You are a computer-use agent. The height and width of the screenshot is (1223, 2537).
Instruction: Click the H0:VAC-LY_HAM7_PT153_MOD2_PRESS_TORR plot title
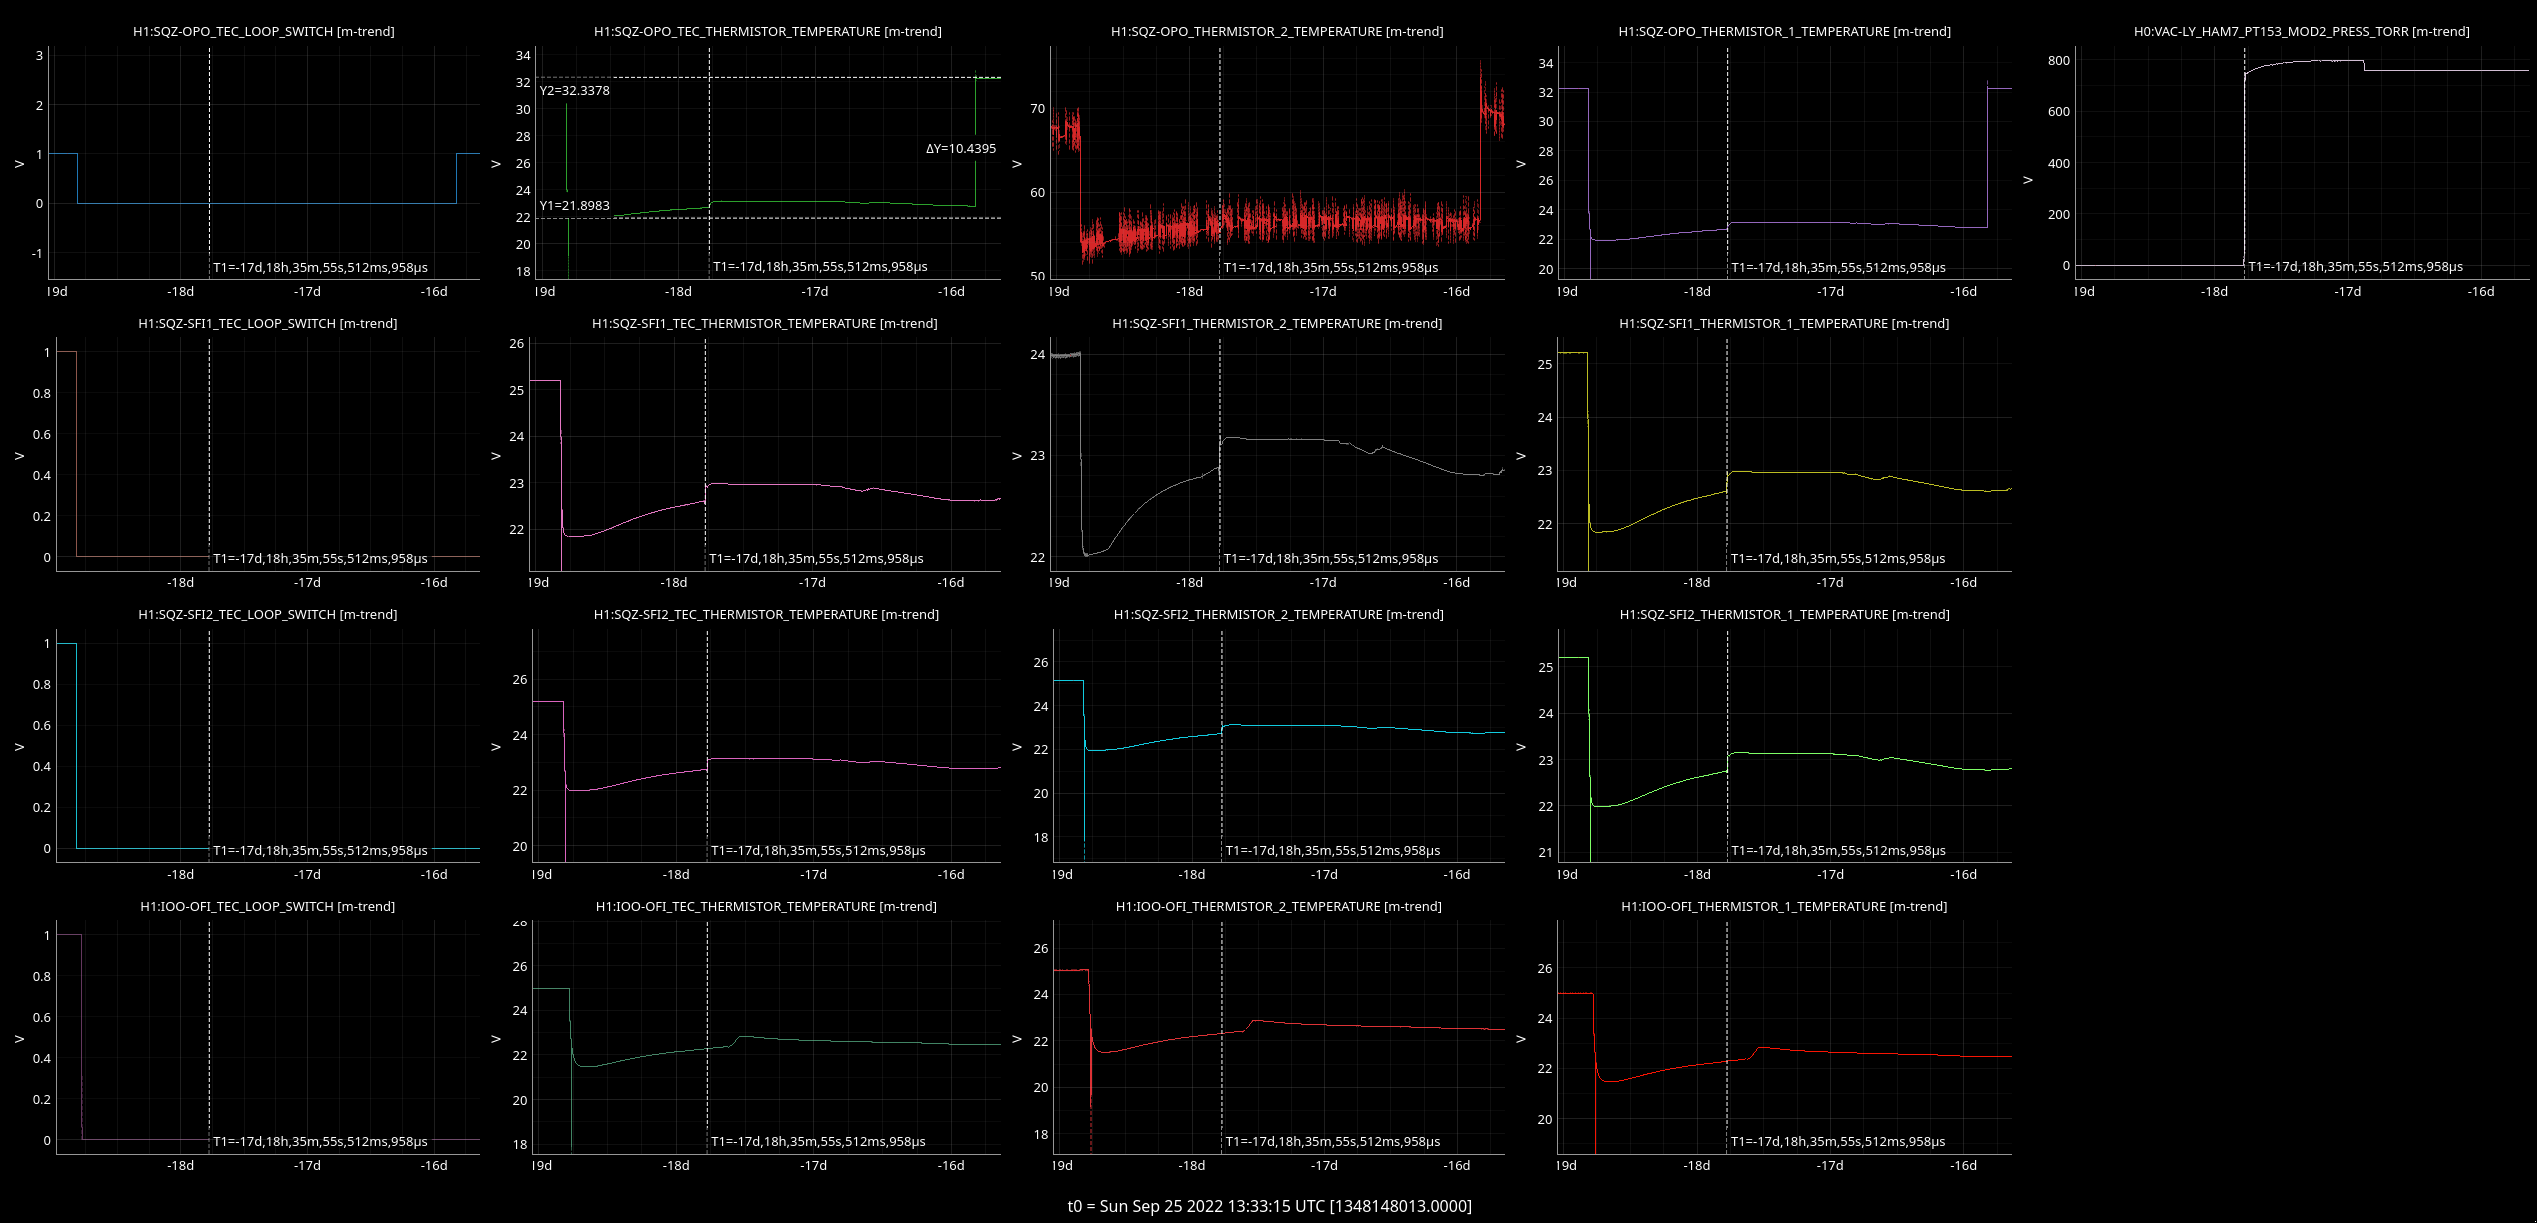coord(2301,32)
